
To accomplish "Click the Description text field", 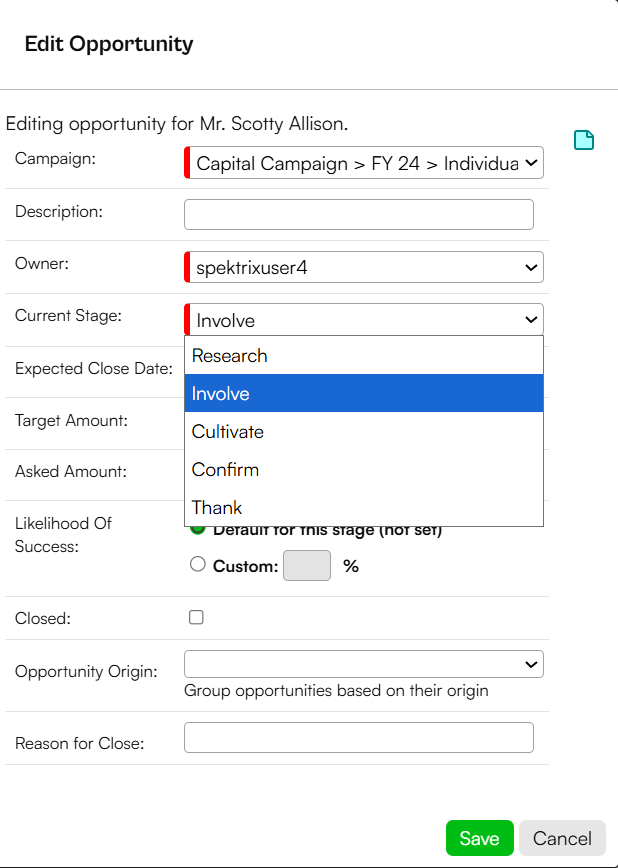I will coord(359,214).
